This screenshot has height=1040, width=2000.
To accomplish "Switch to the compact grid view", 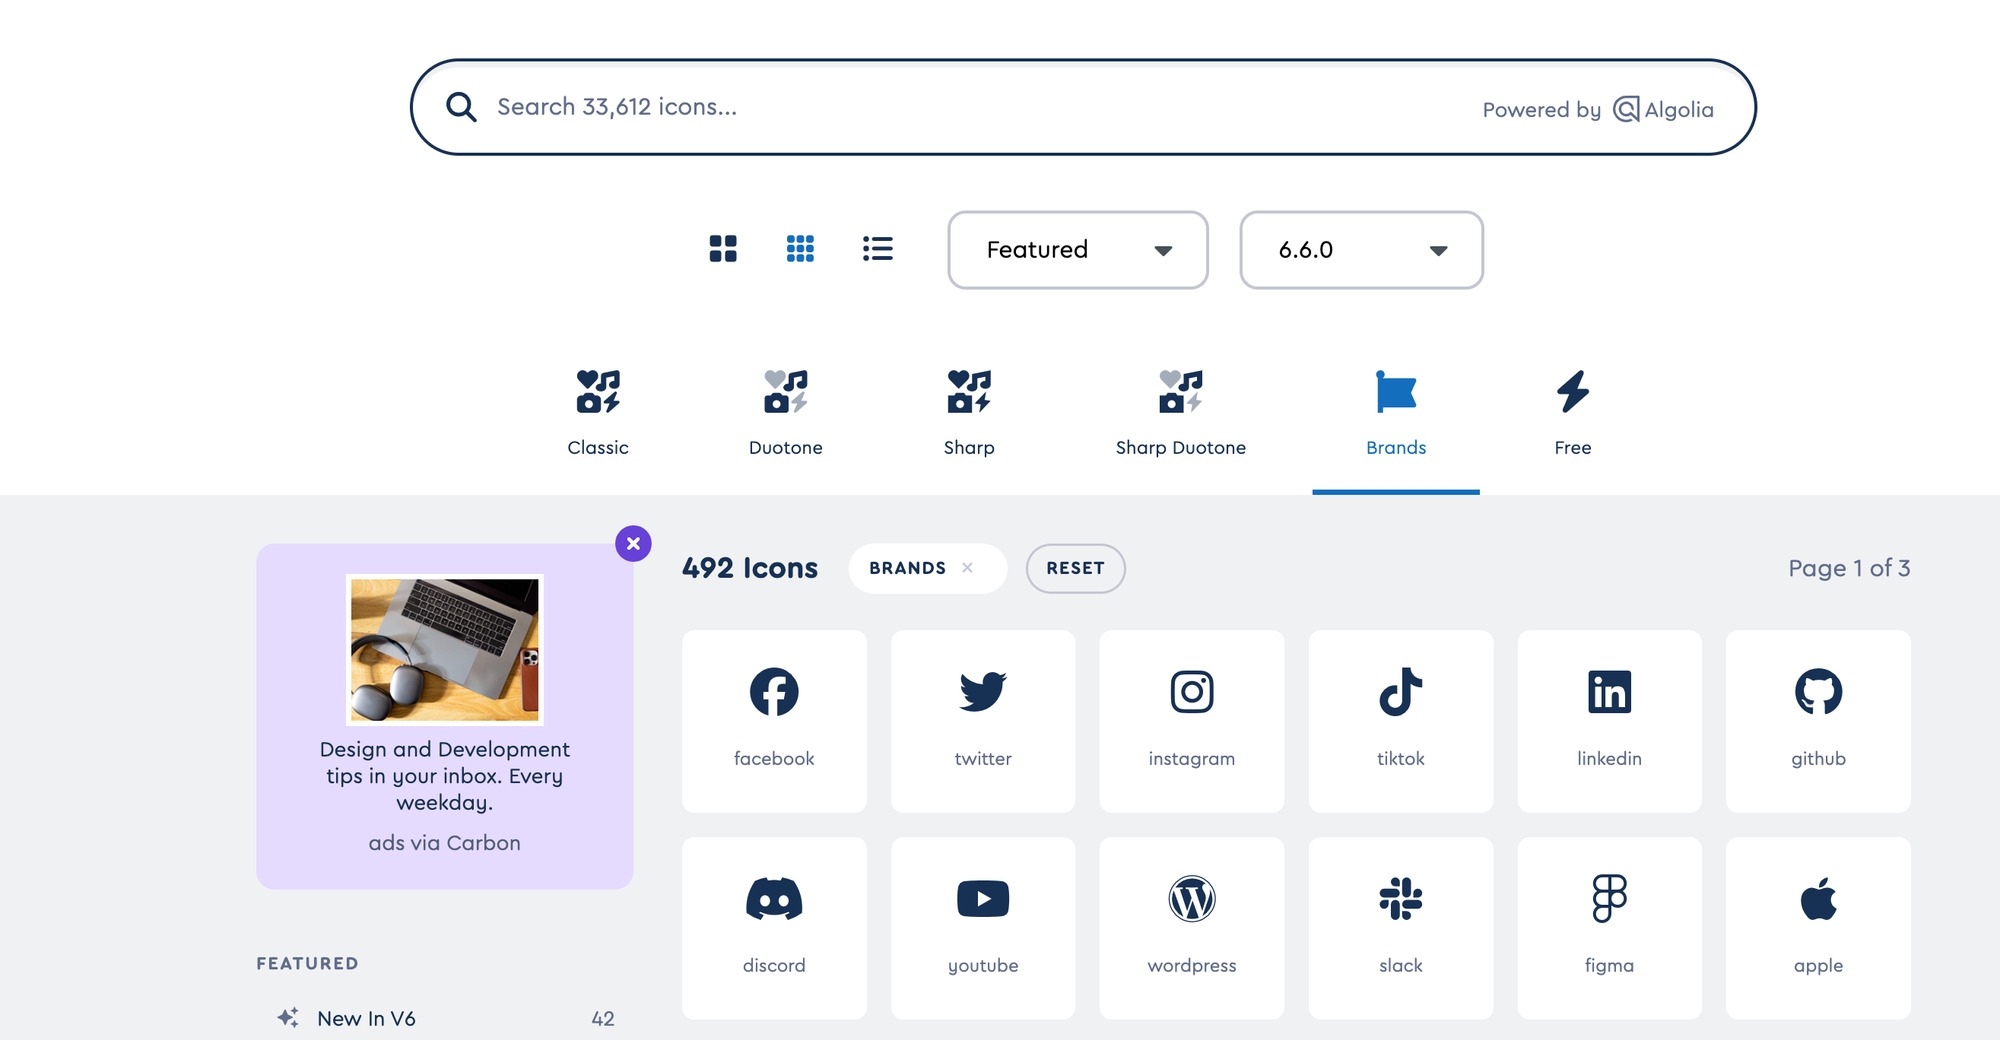I will (800, 248).
